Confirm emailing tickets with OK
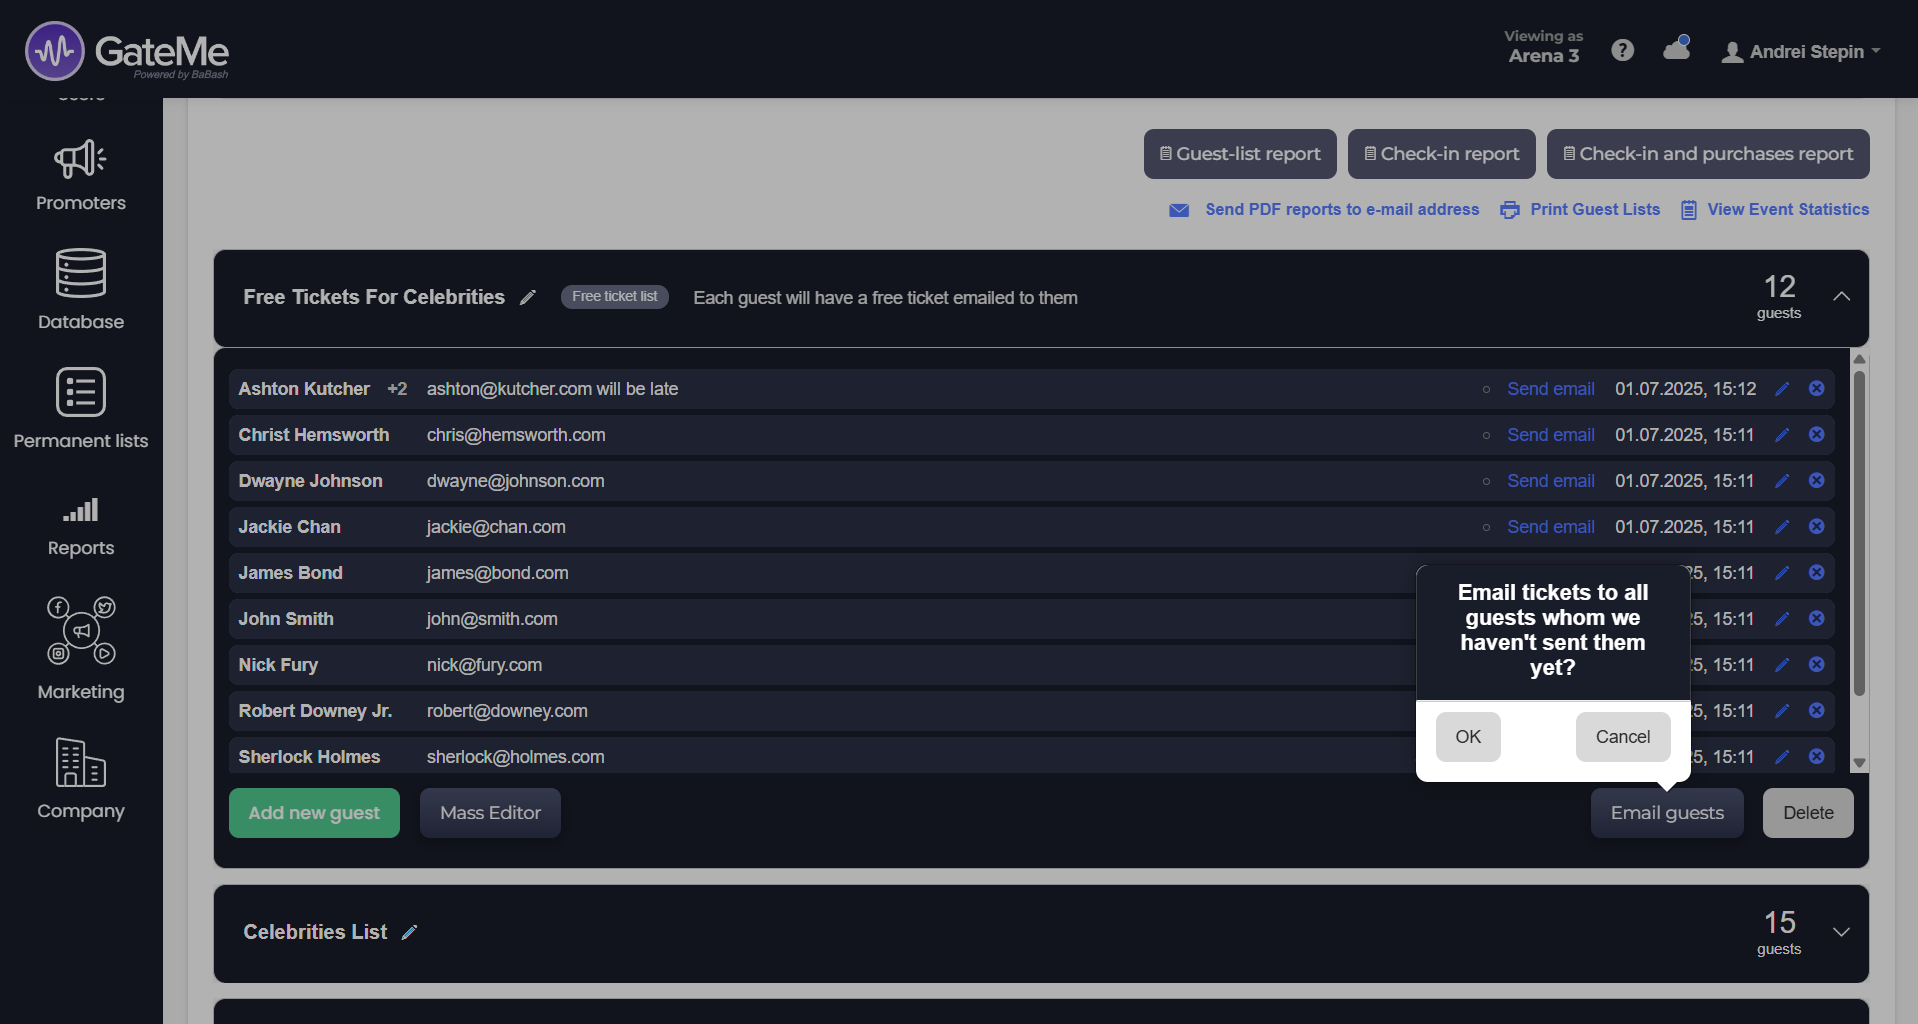 (1467, 737)
